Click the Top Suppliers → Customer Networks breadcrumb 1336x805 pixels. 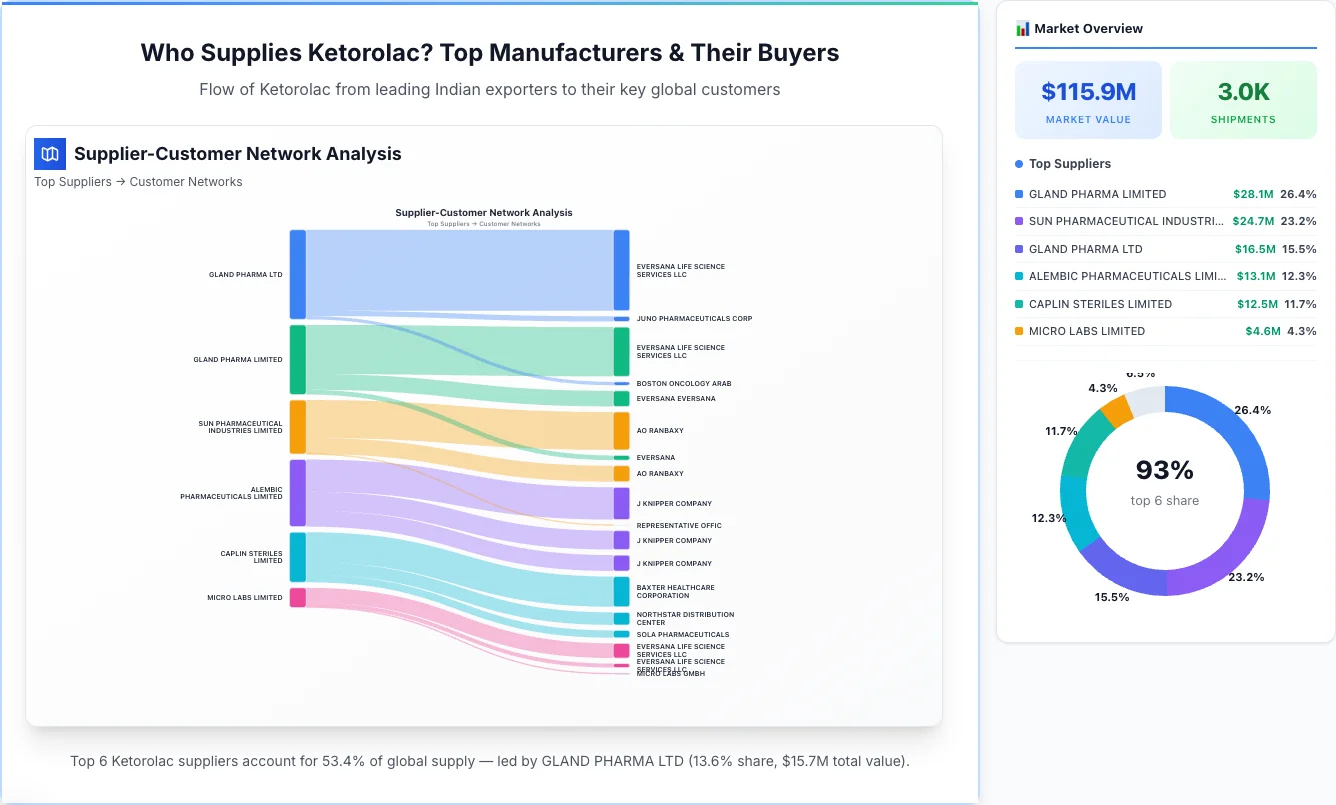tap(138, 181)
